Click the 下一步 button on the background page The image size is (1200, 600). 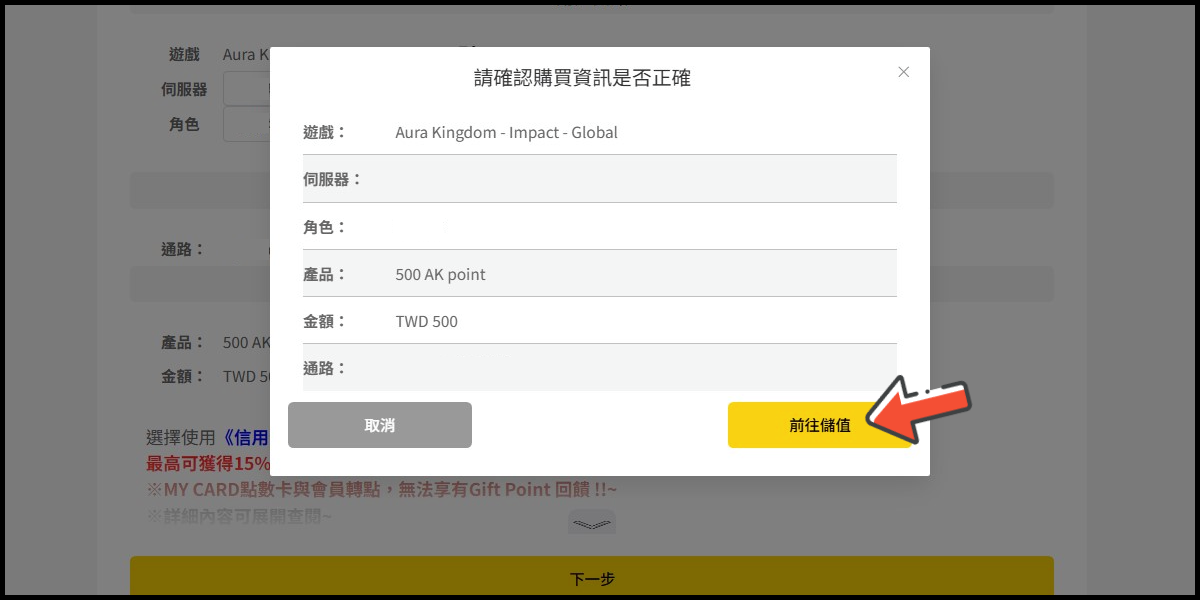[592, 577]
